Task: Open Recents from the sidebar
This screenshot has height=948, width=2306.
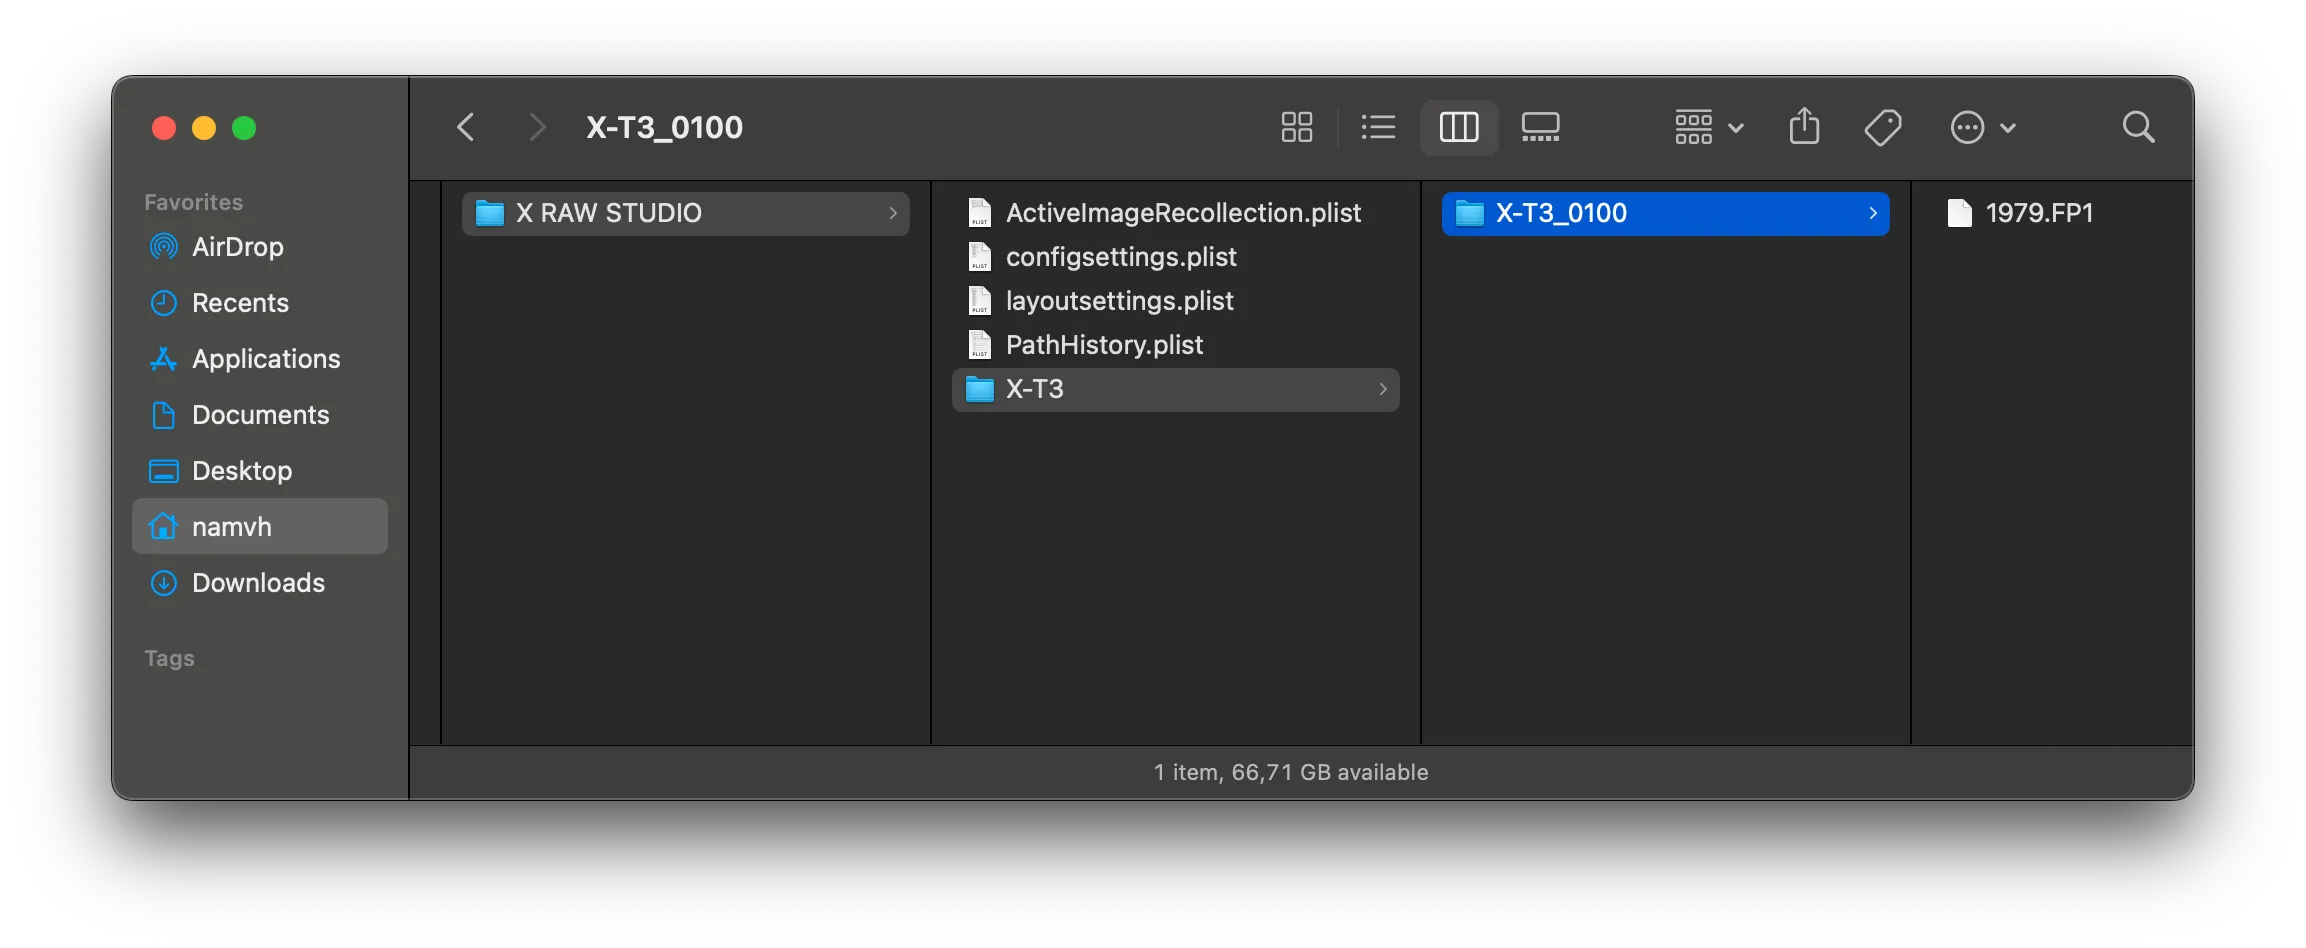Action: pos(240,303)
